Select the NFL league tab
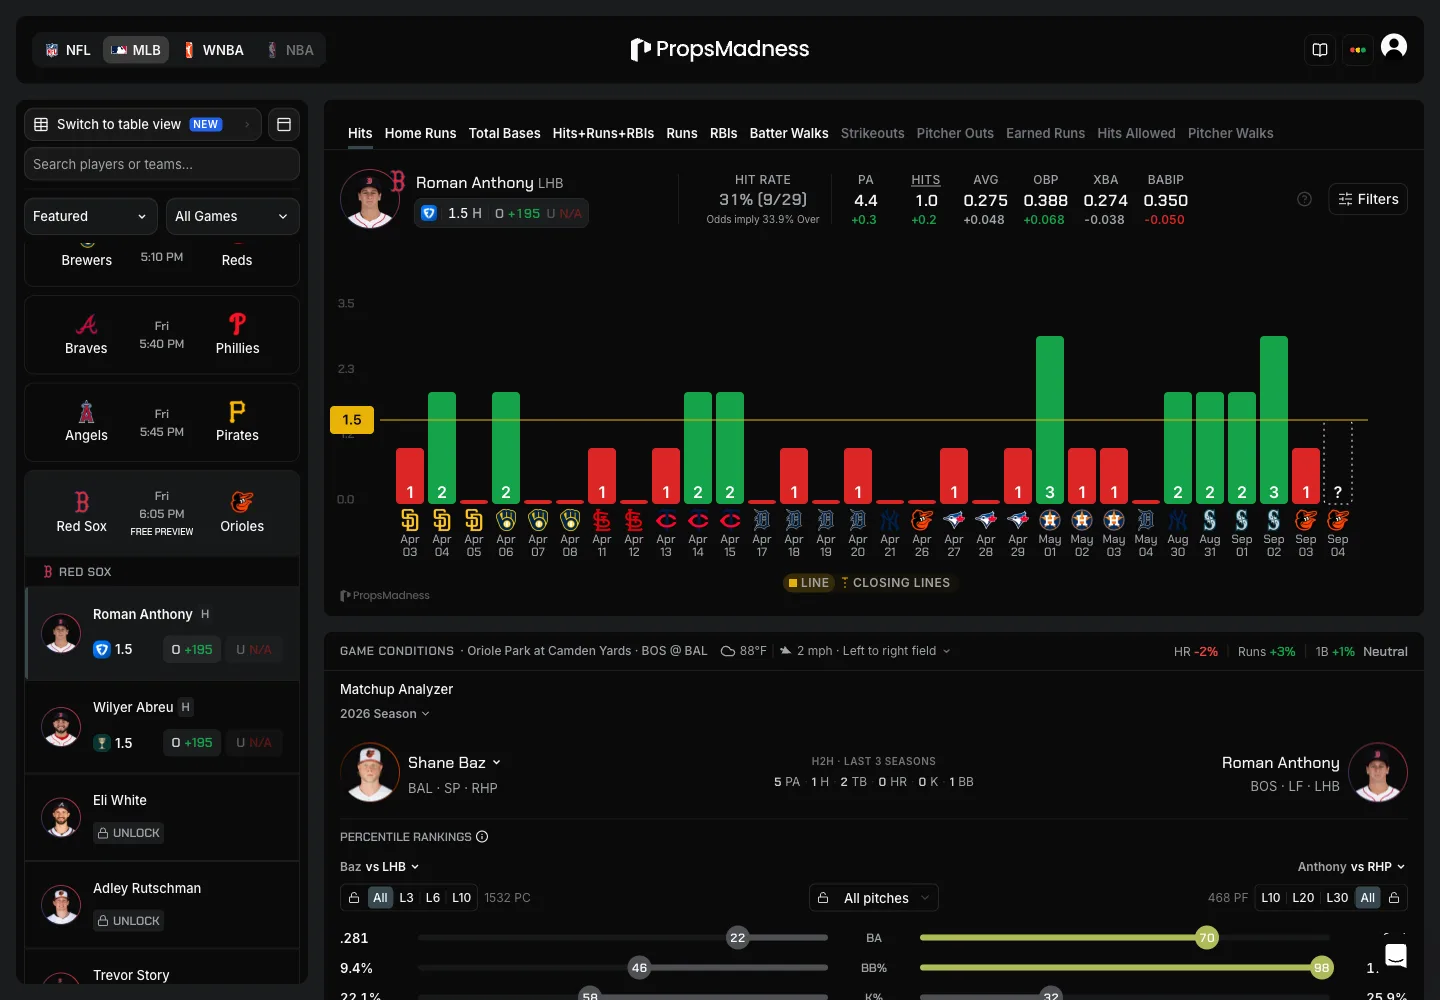Viewport: 1440px width, 1000px height. [x=68, y=50]
